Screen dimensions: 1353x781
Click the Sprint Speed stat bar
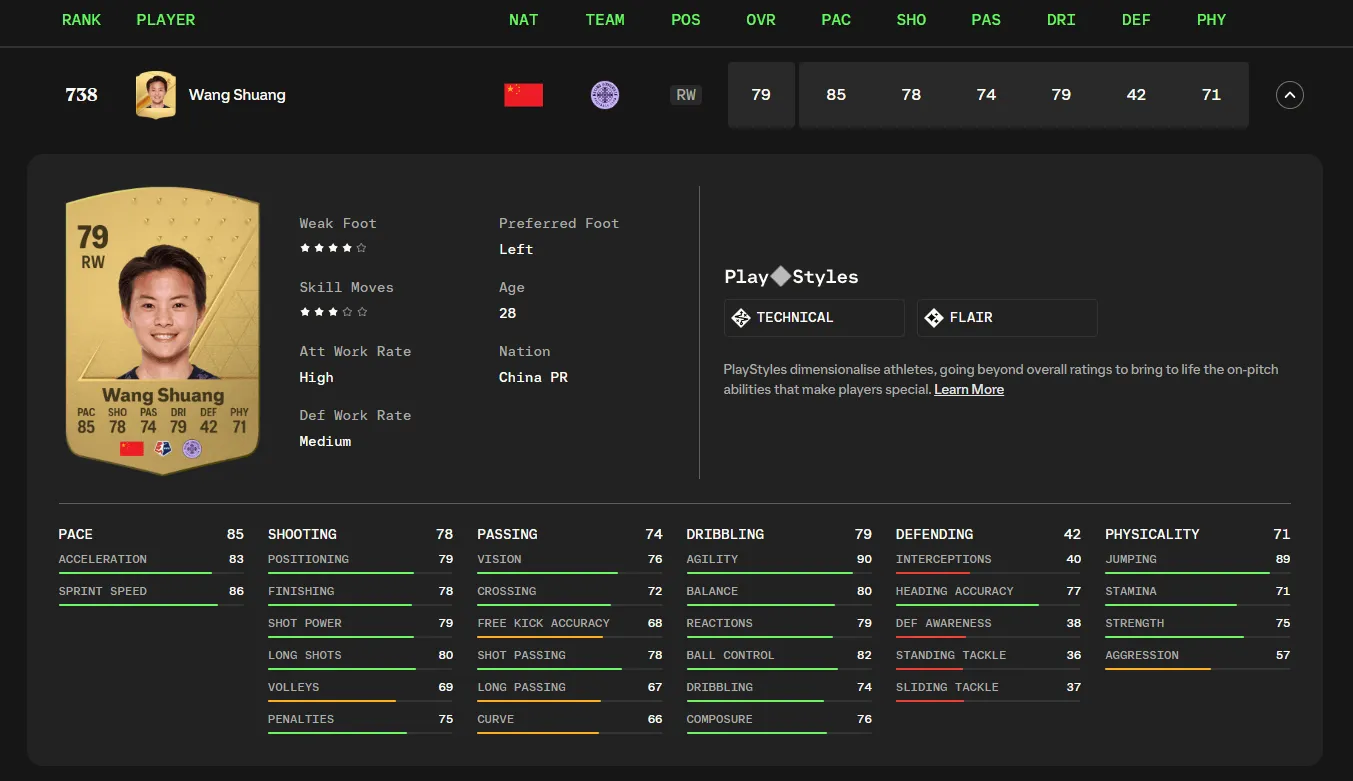151,605
